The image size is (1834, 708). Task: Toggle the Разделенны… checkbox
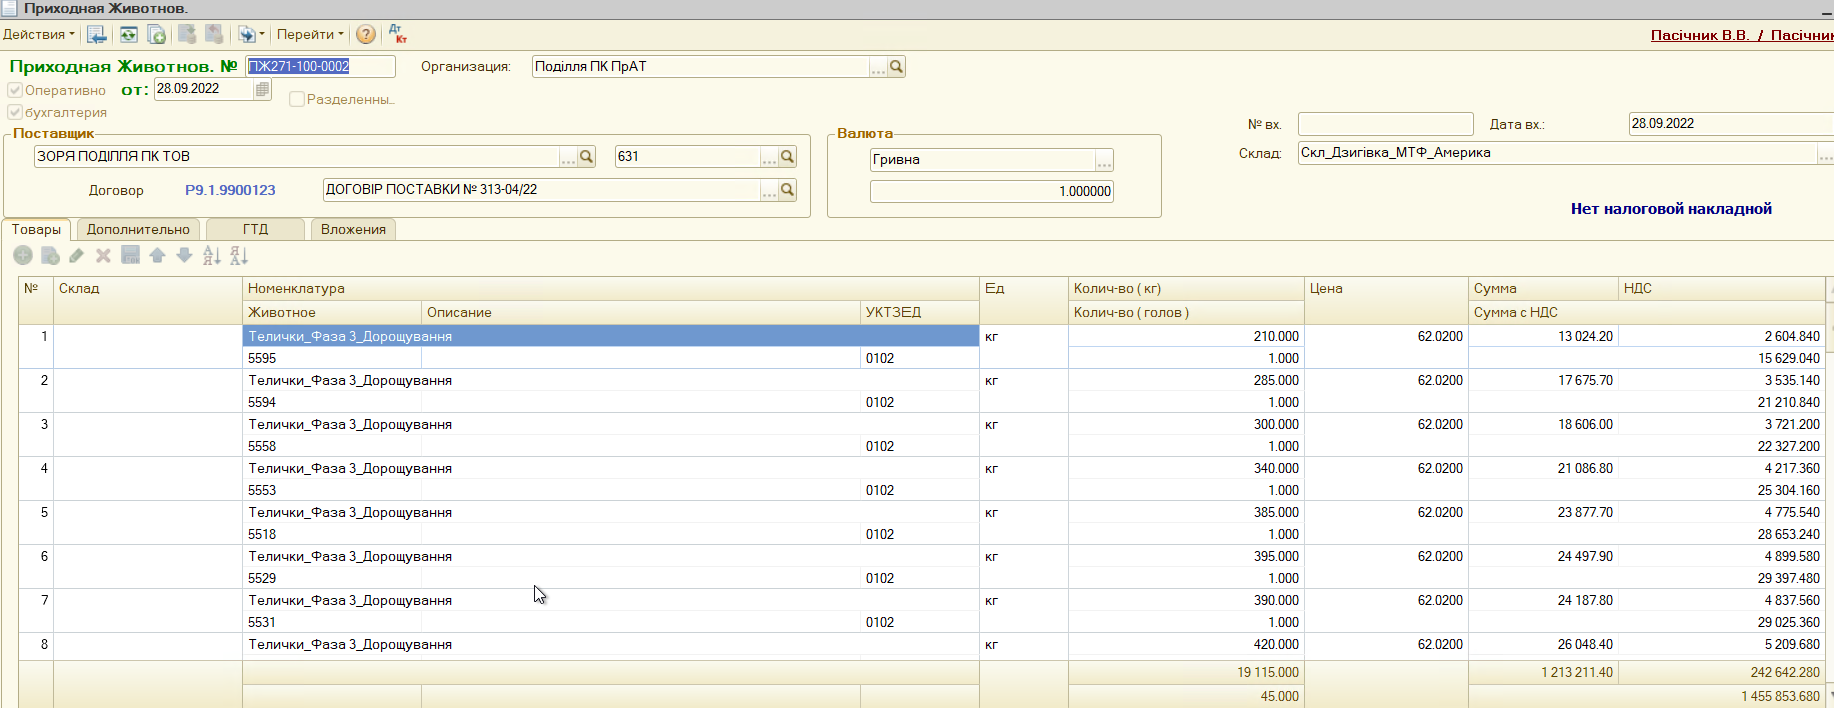click(297, 99)
